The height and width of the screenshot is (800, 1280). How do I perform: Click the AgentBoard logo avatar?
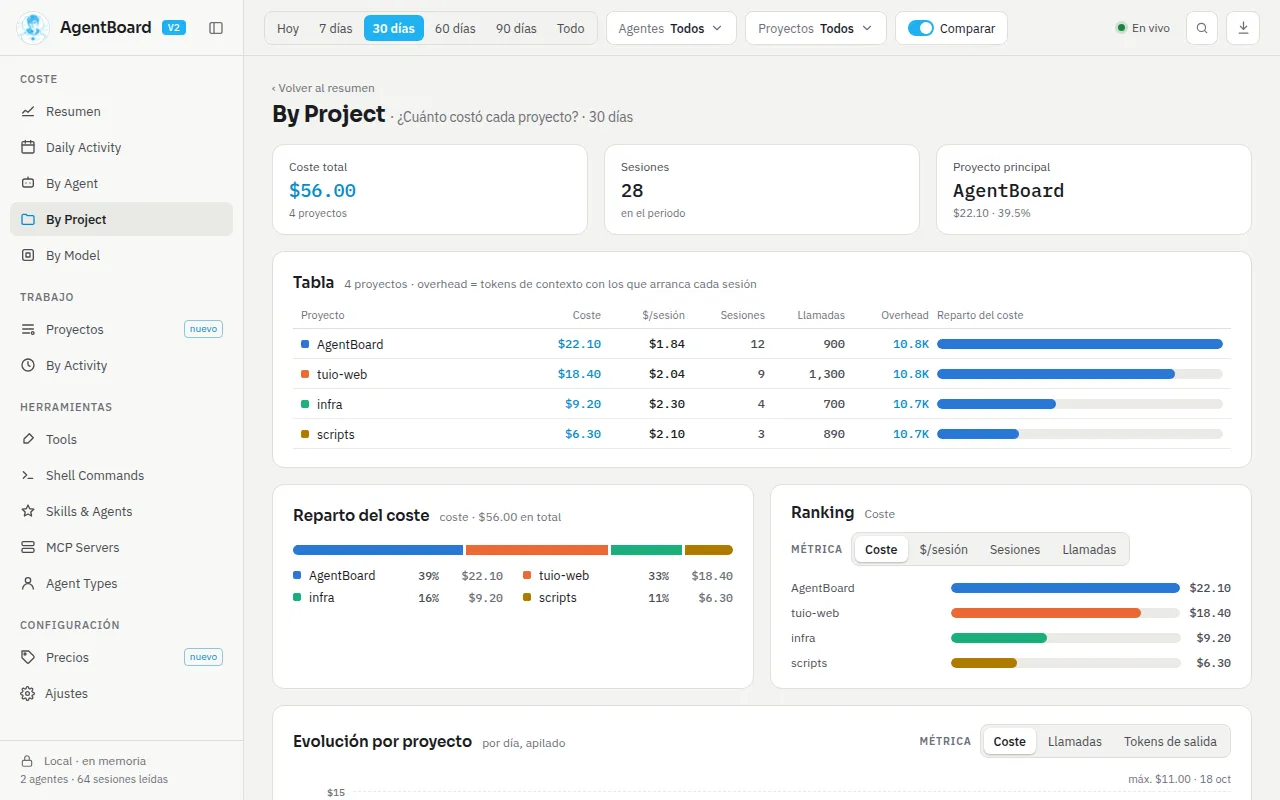pyautogui.click(x=33, y=28)
